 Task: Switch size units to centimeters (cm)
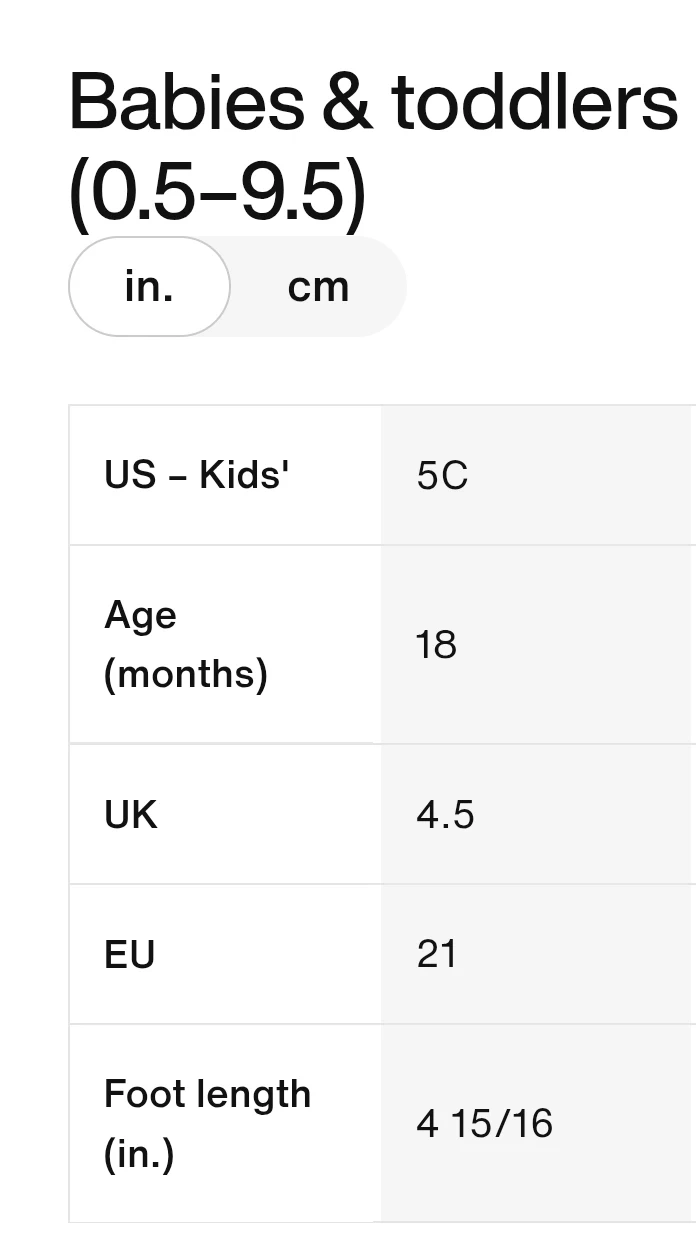click(x=318, y=287)
